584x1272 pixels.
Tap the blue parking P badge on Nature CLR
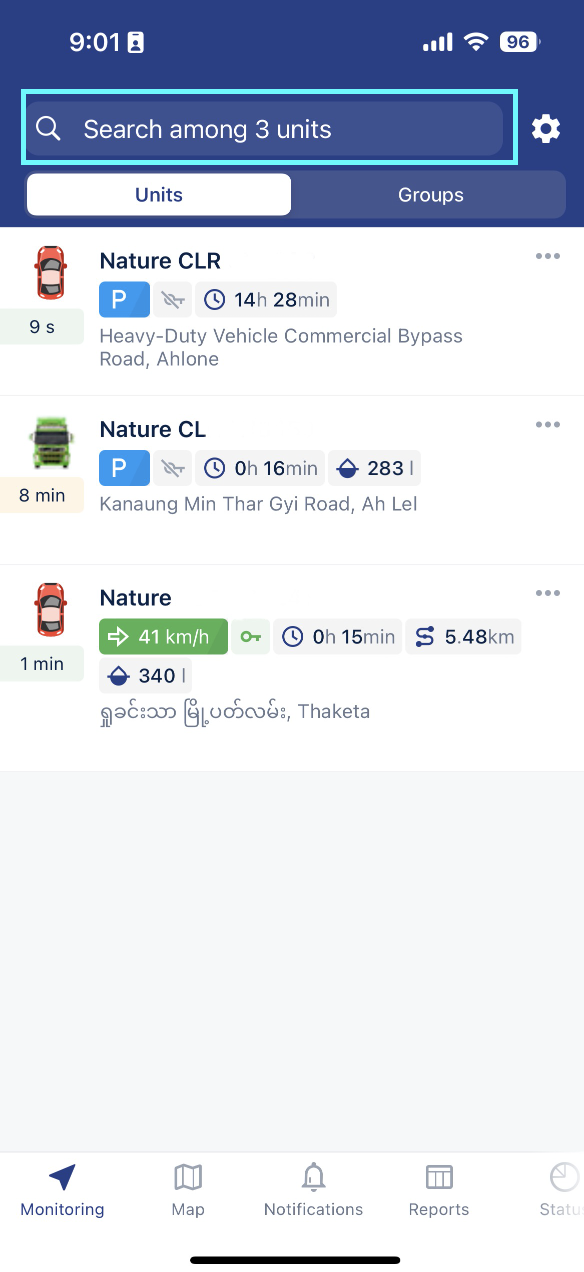[124, 299]
